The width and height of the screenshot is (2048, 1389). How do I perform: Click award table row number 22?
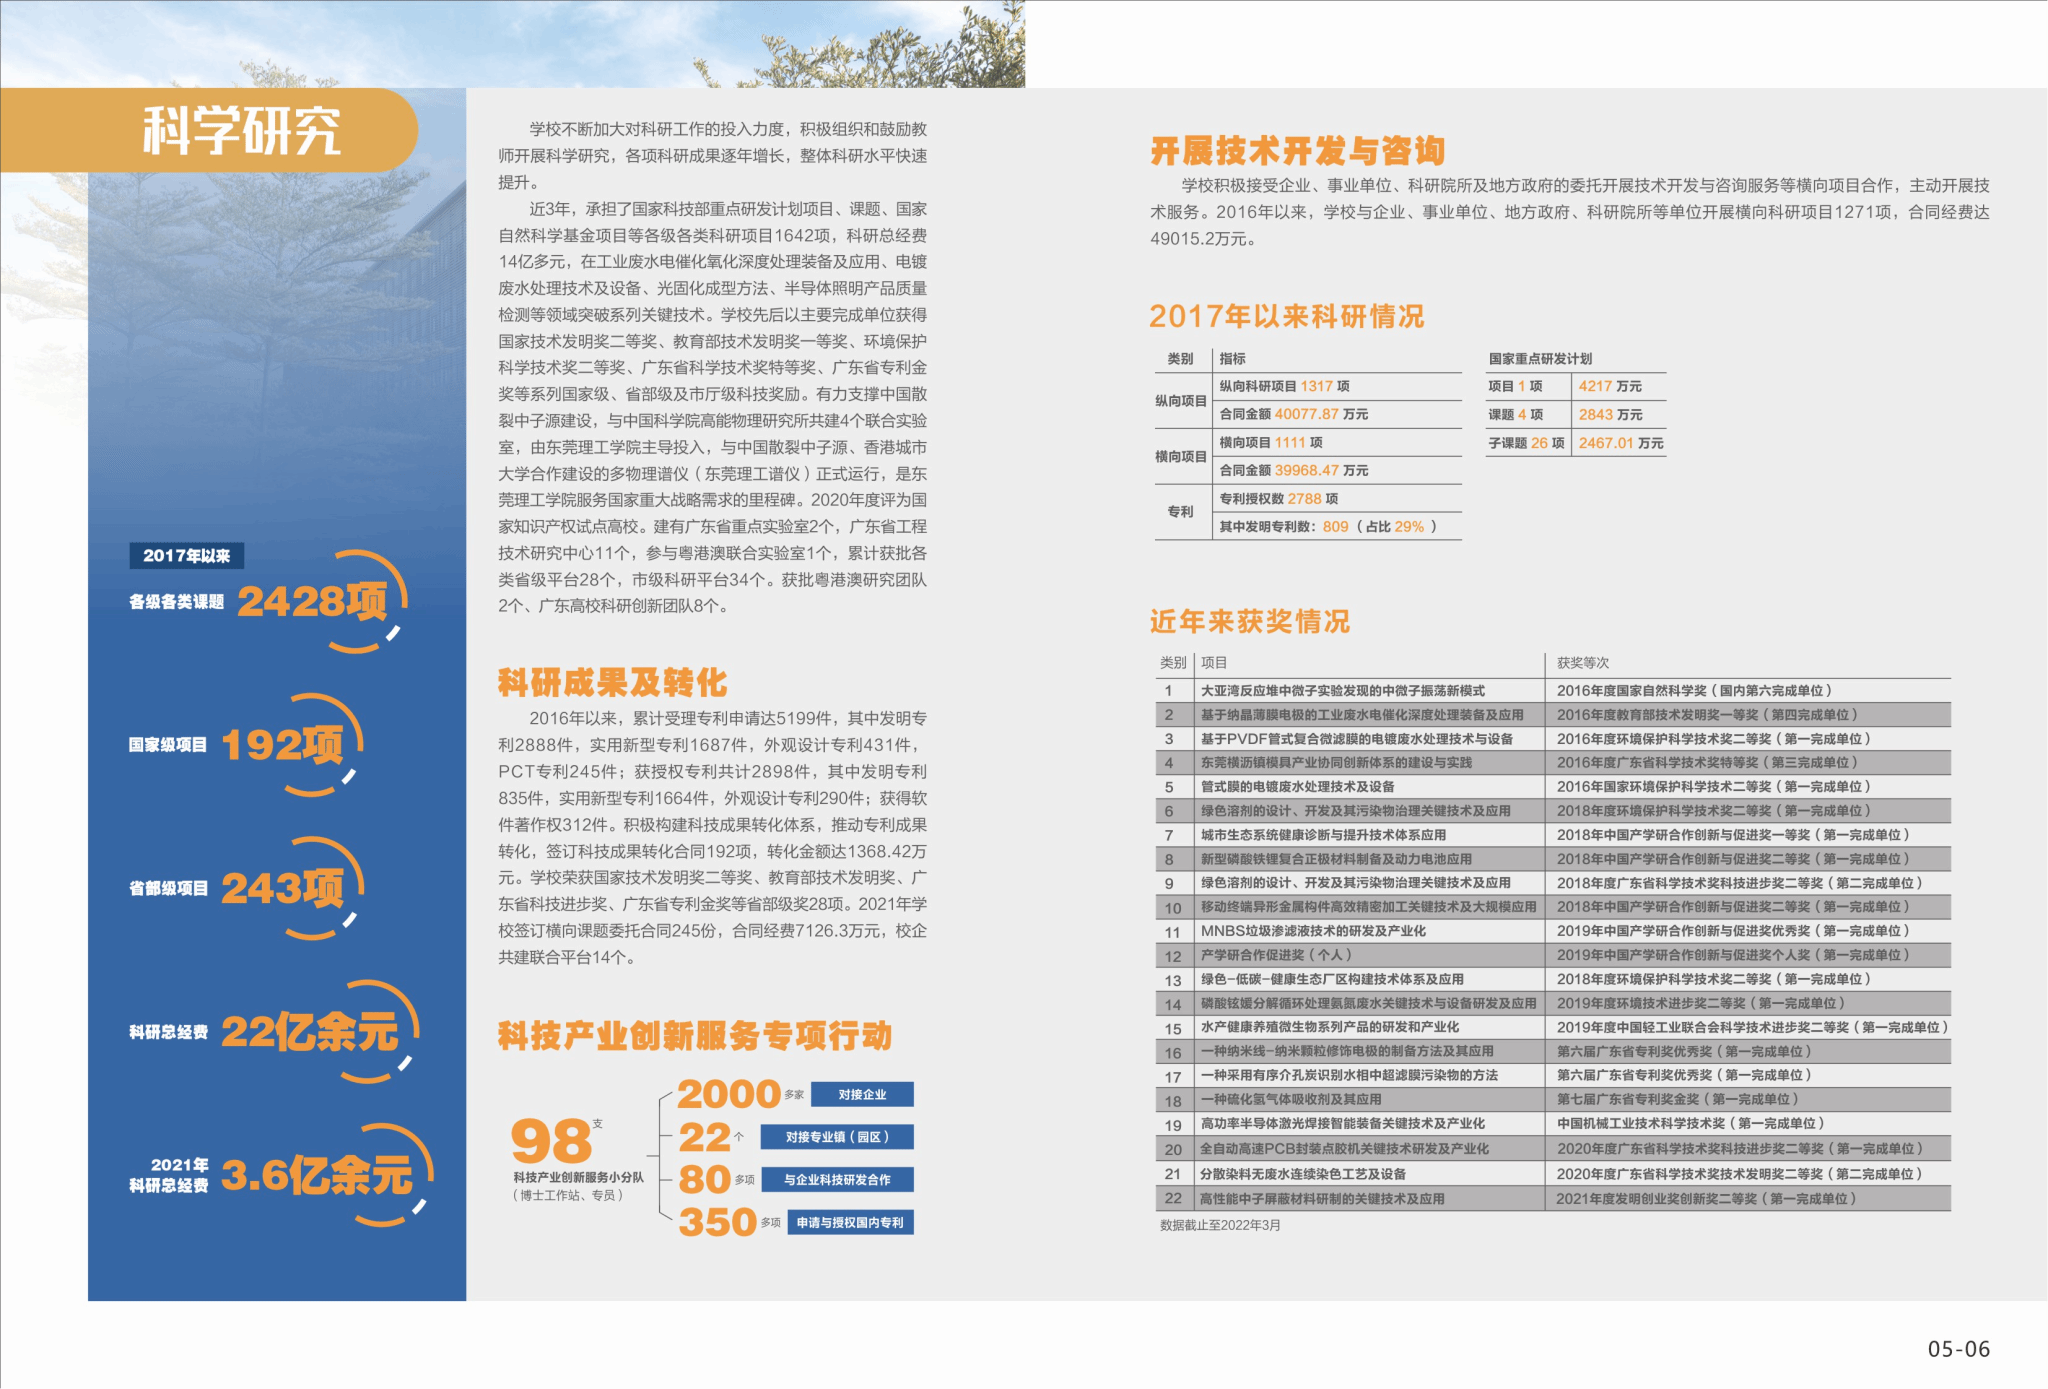1173,1199
